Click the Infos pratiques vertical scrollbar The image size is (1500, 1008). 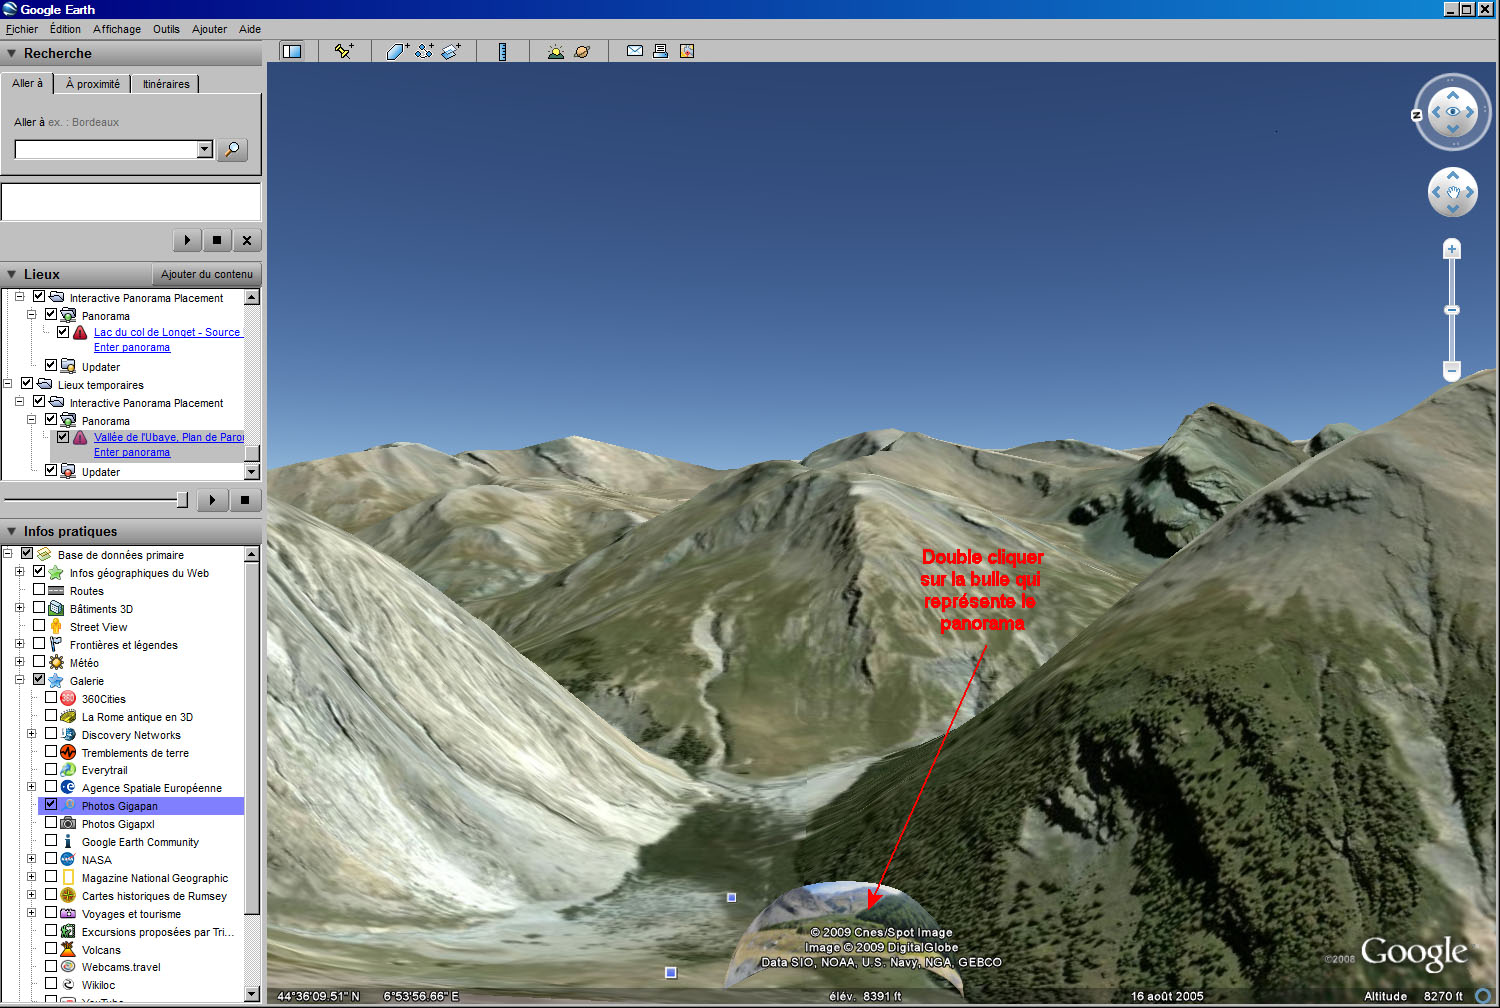[252, 740]
